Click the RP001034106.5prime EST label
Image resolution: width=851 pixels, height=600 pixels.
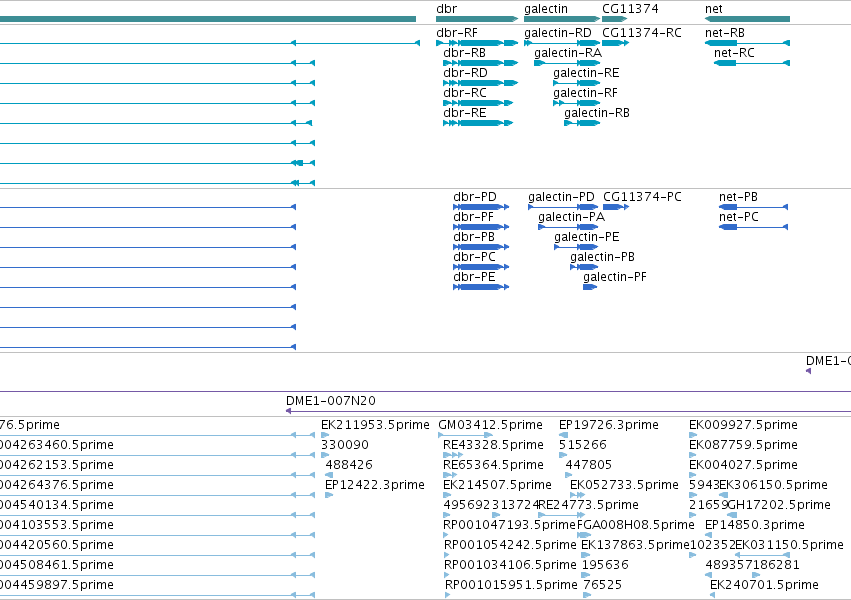(510, 565)
